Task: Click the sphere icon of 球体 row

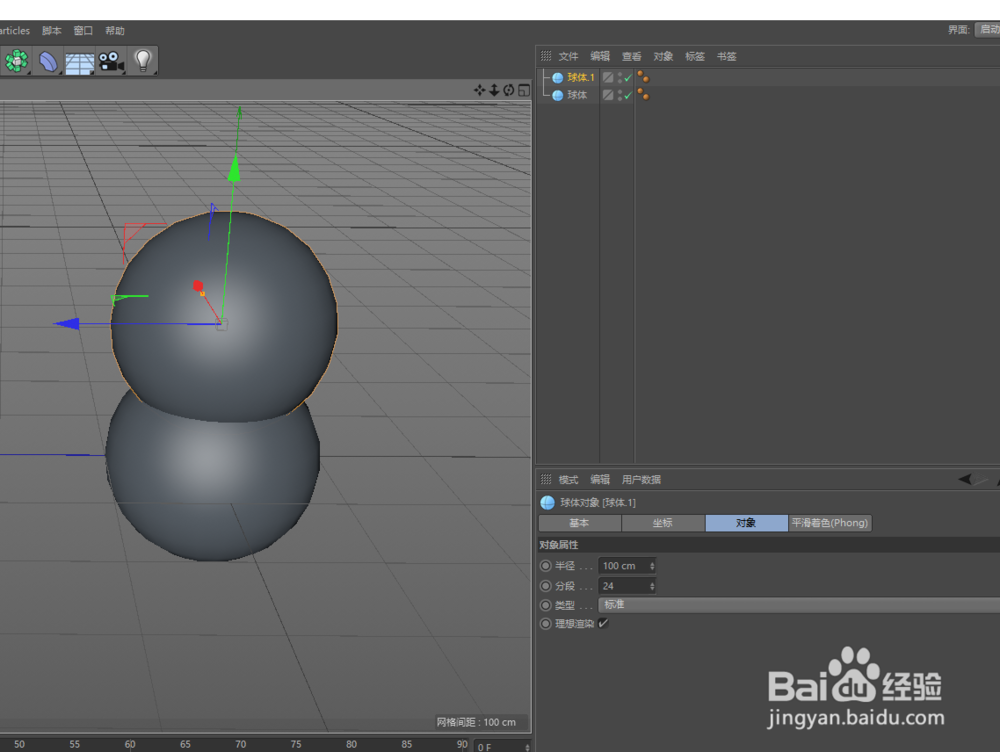Action: click(557, 95)
